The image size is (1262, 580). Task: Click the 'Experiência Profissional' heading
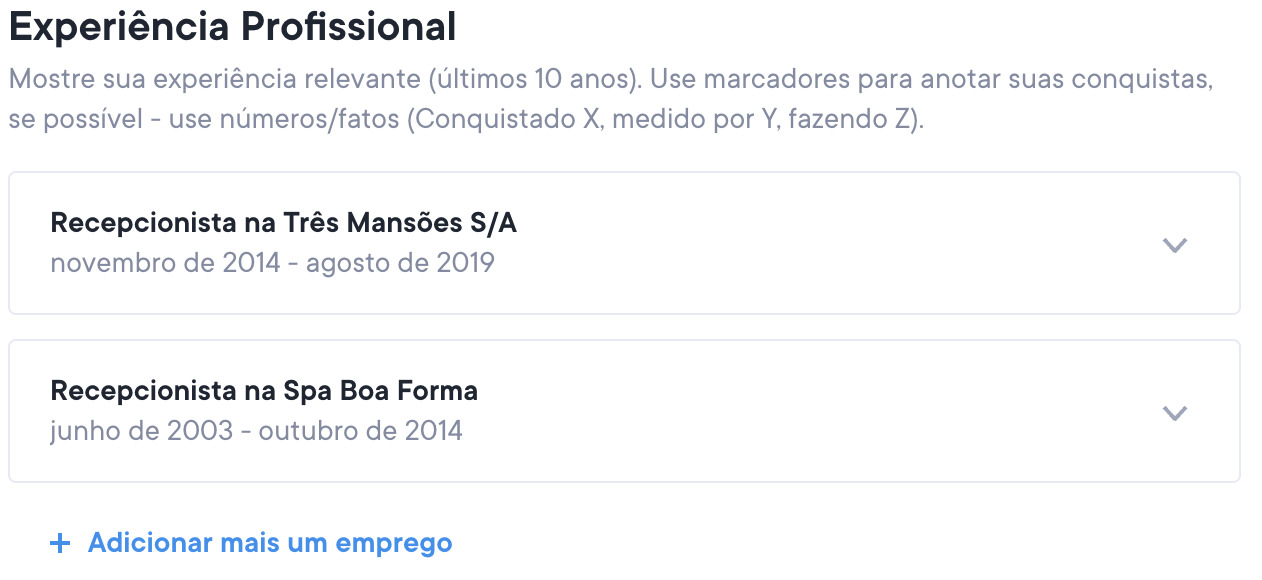pyautogui.click(x=232, y=27)
